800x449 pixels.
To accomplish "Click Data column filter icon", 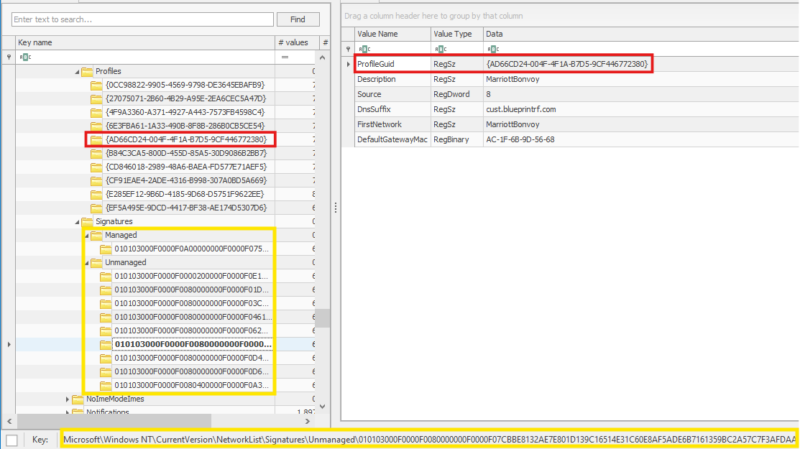I will click(x=490, y=47).
